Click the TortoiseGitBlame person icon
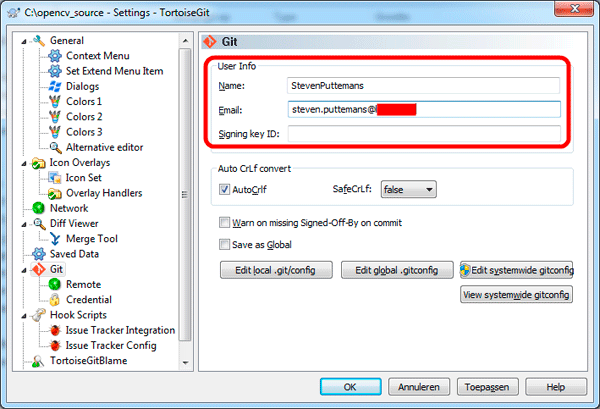This screenshot has height=409, width=600. click(x=38, y=361)
